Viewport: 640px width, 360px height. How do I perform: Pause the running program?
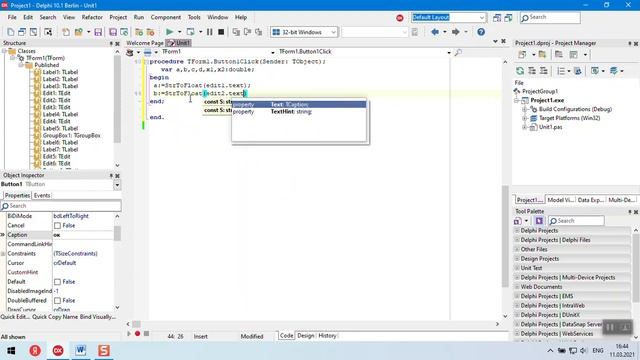(x=209, y=32)
